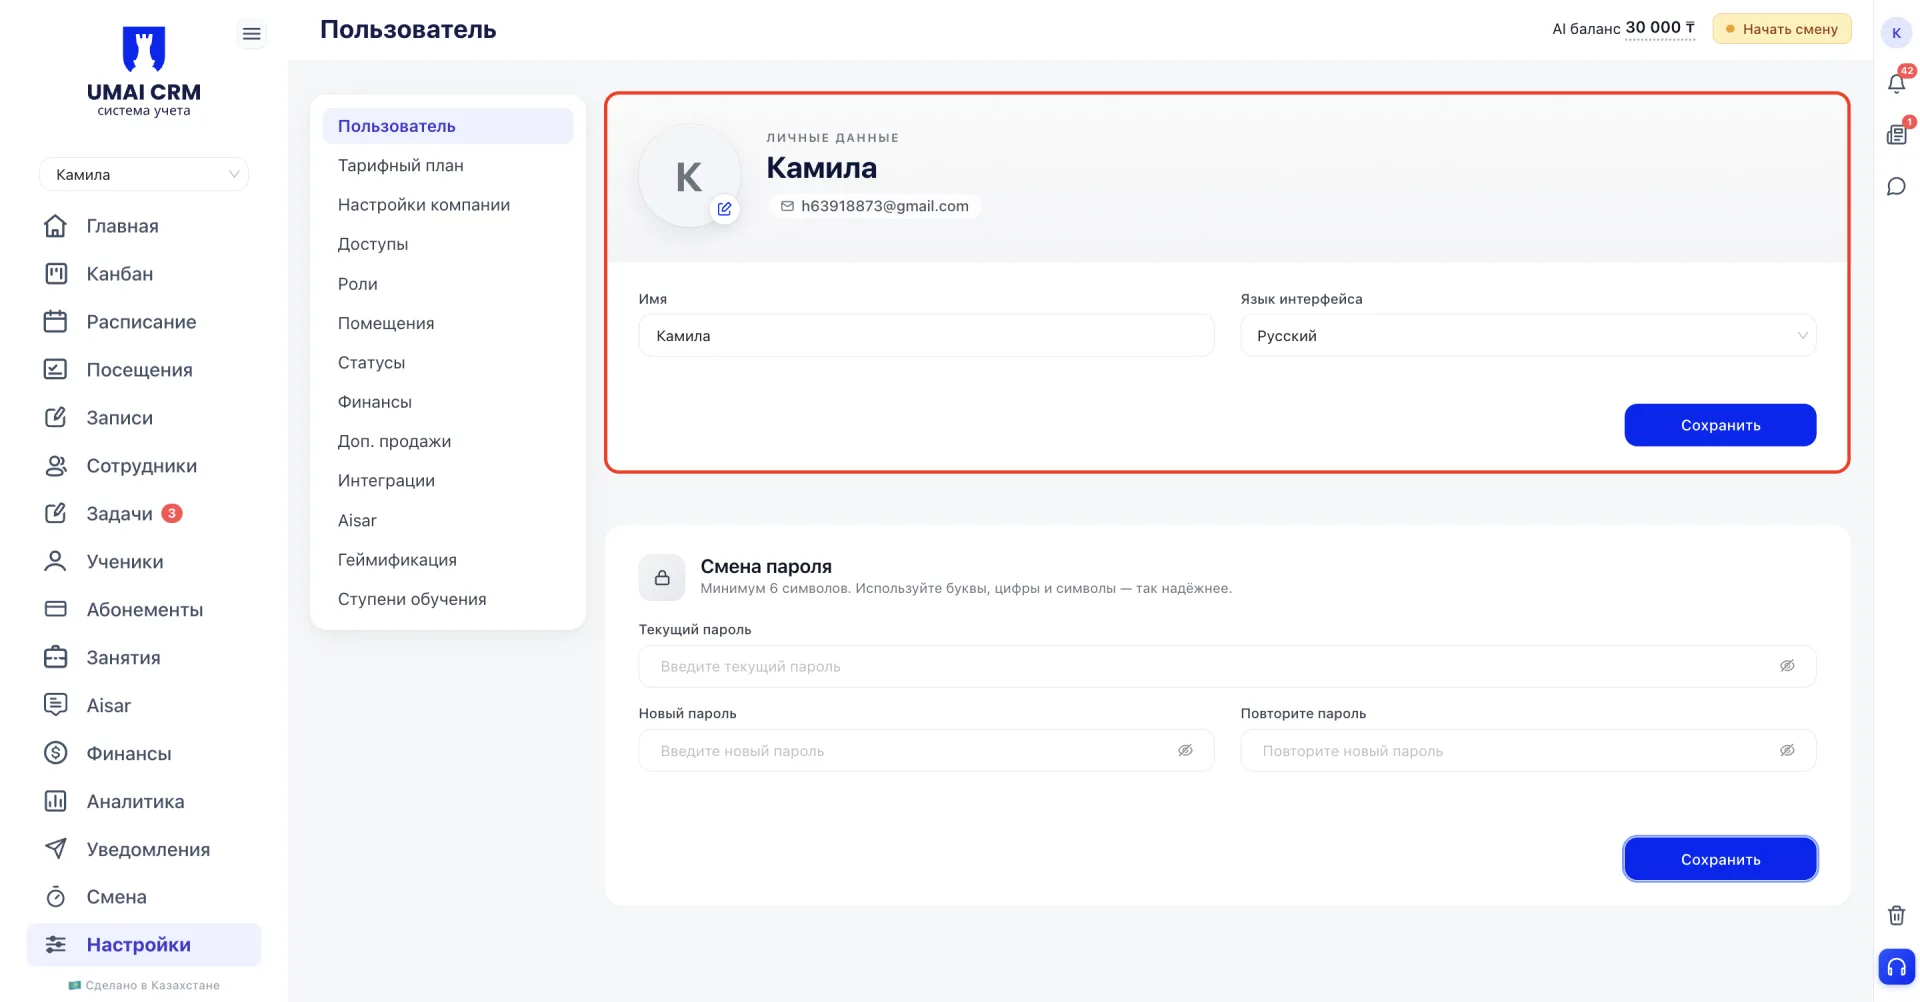This screenshot has width=1920, height=1002.
Task: Select the Пользователь settings tab
Action: (x=447, y=126)
